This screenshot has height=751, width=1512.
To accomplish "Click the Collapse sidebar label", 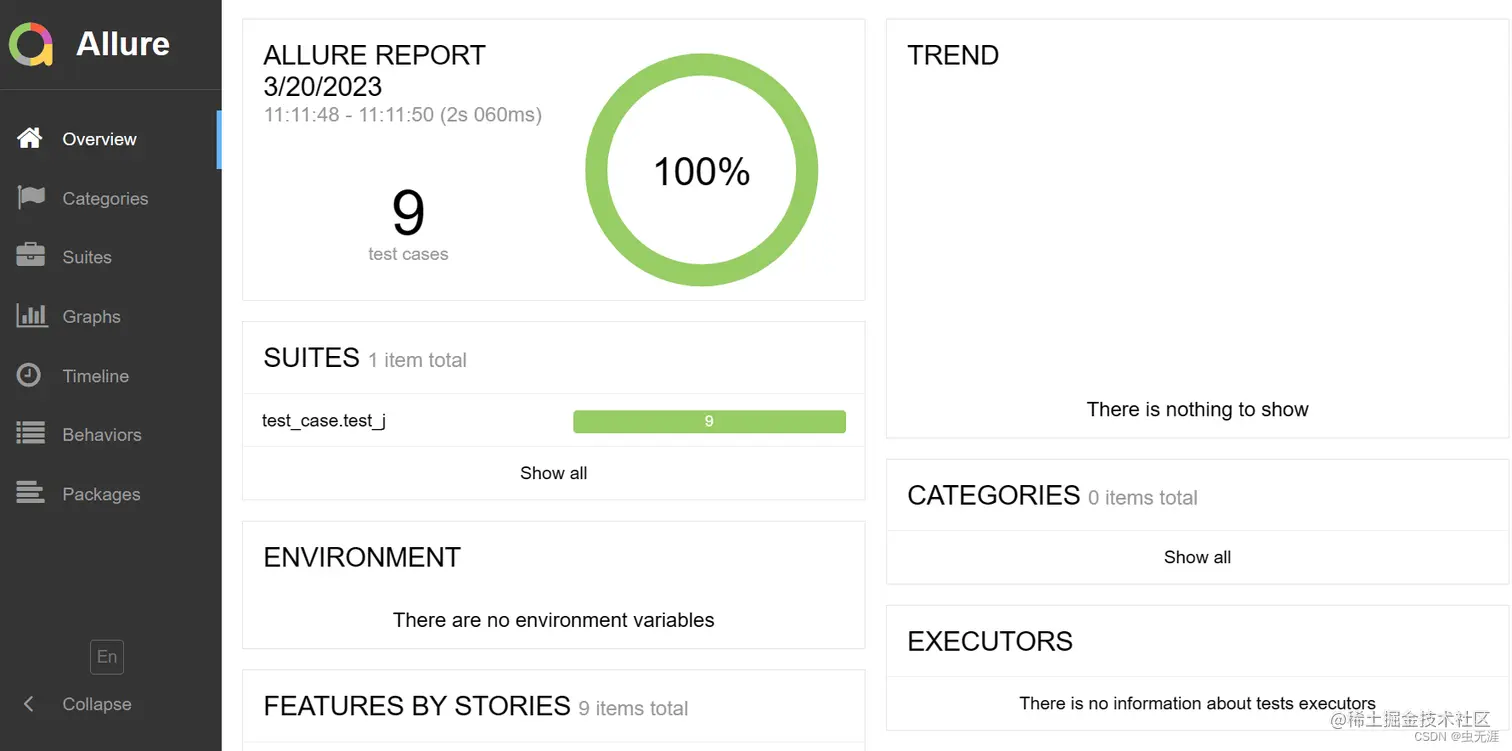I will [x=97, y=704].
